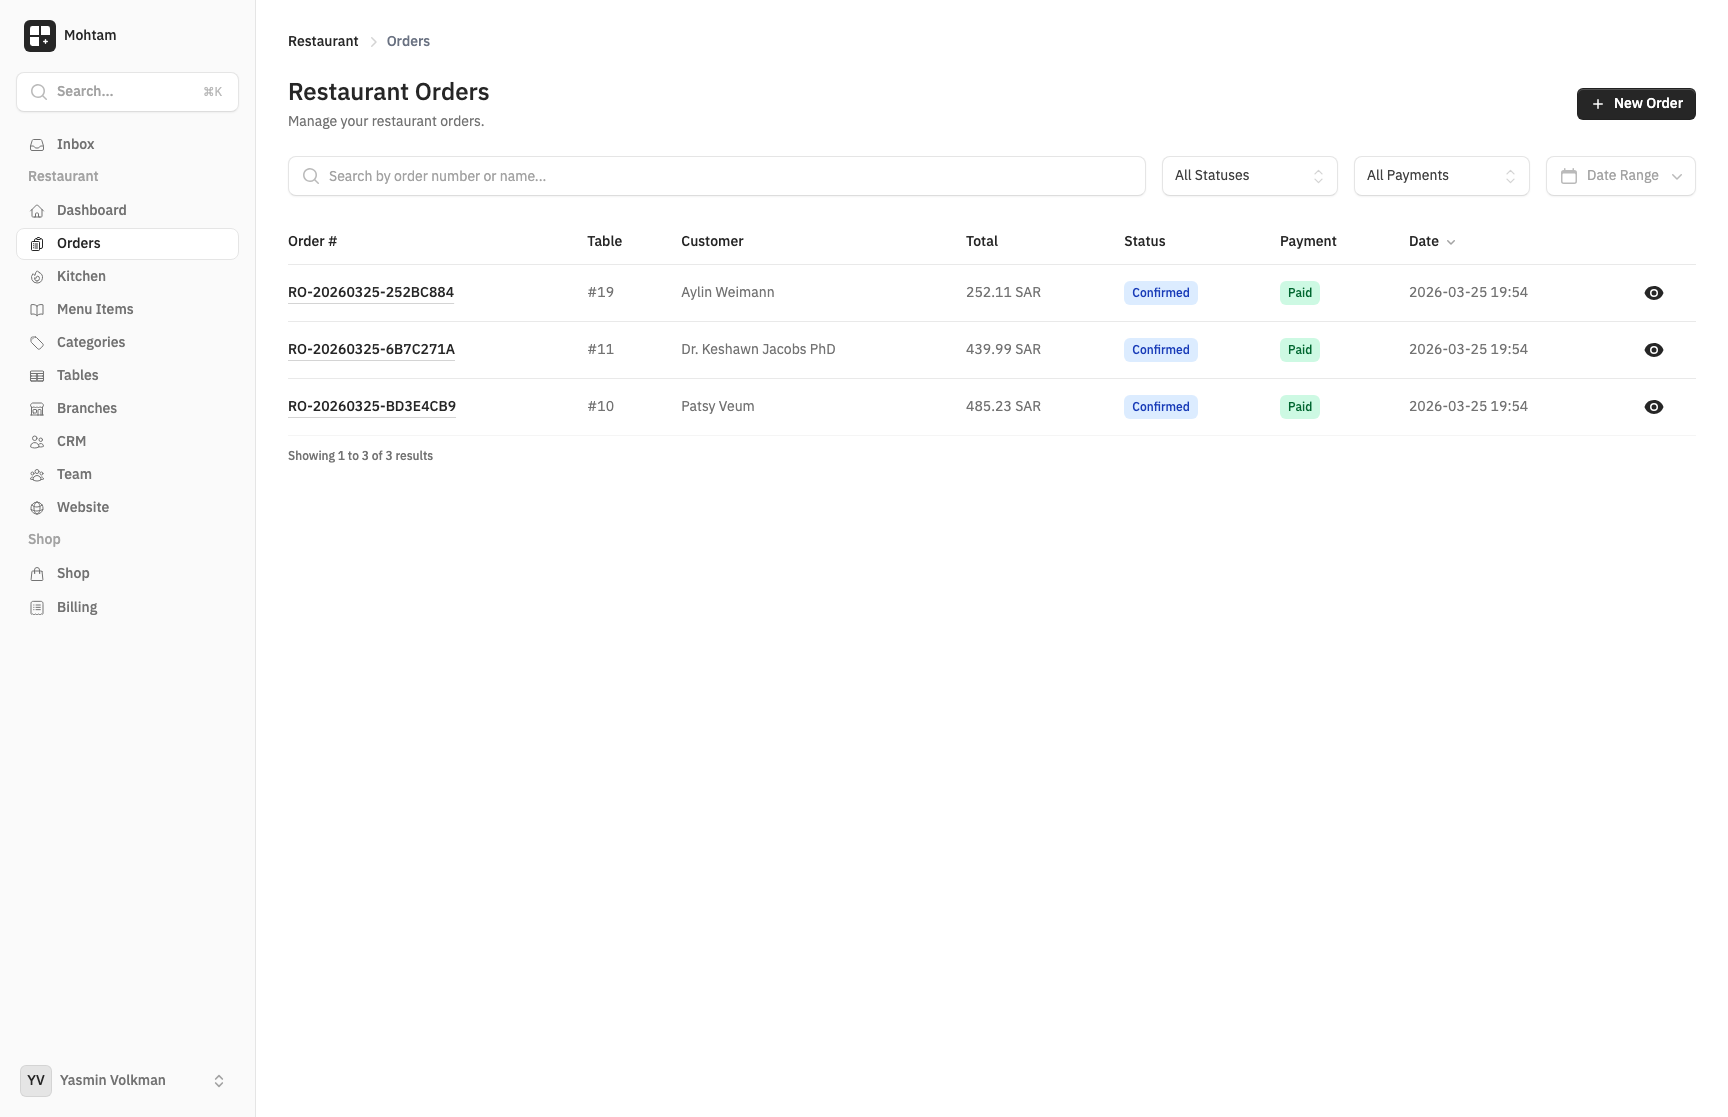Switch to the Dashboard section

coord(90,210)
